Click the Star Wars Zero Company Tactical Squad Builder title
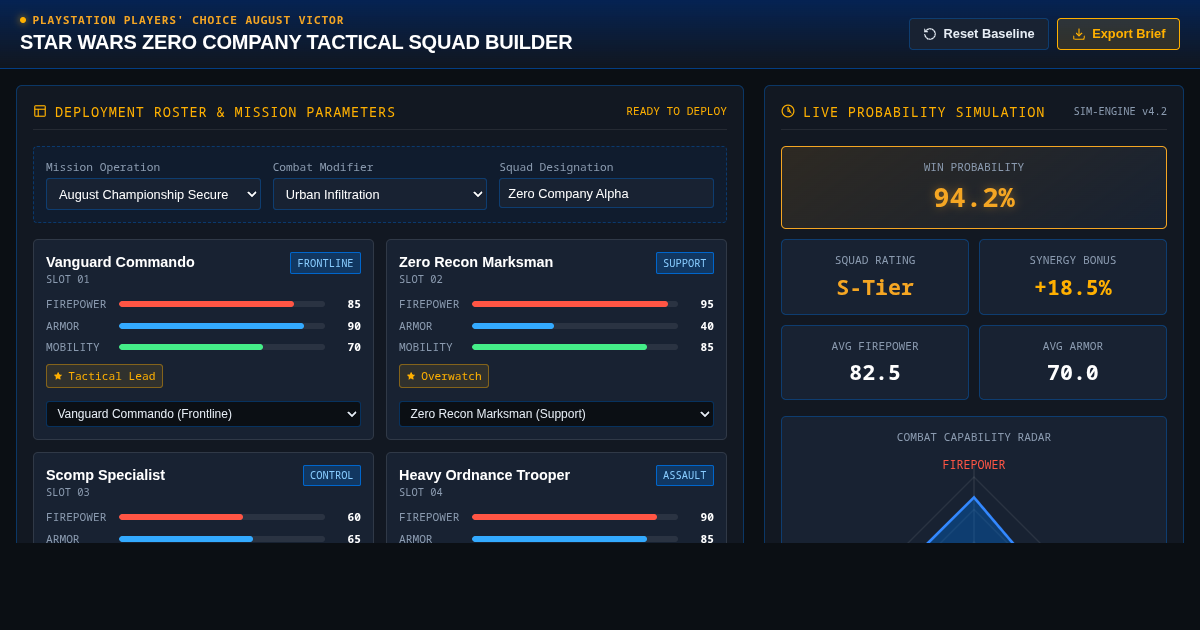The height and width of the screenshot is (630, 1200). pyautogui.click(x=296, y=42)
